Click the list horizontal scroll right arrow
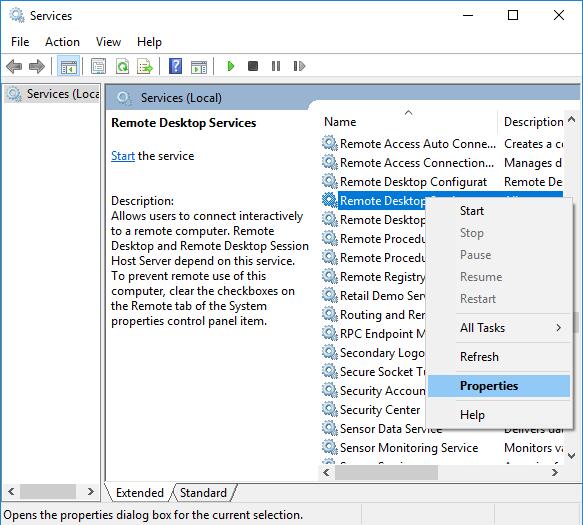Image resolution: width=583 pixels, height=525 pixels. click(555, 472)
